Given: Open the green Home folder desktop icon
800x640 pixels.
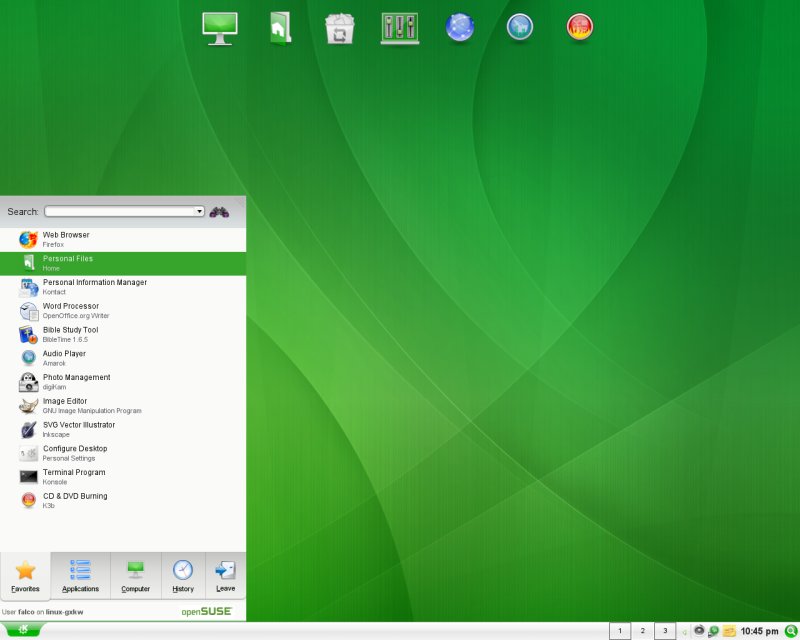Looking at the screenshot, I should [x=280, y=29].
